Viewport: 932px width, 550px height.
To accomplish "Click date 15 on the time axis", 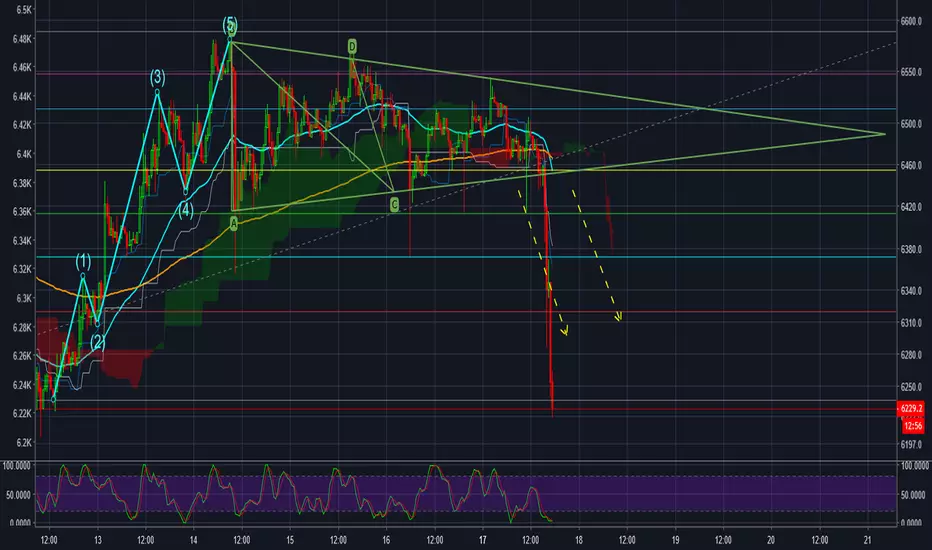I will (x=290, y=540).
